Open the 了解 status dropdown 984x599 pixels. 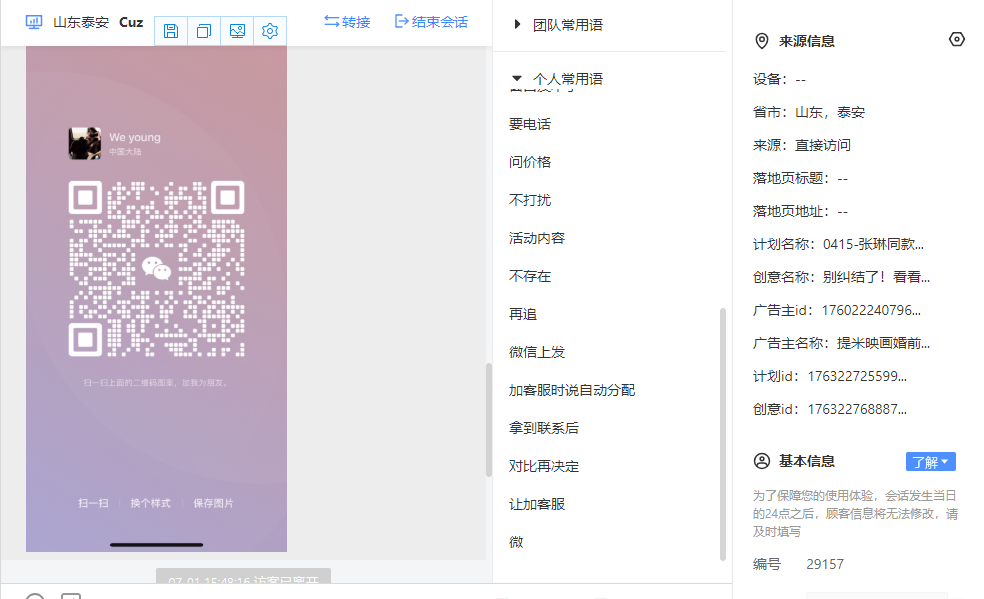coord(931,462)
